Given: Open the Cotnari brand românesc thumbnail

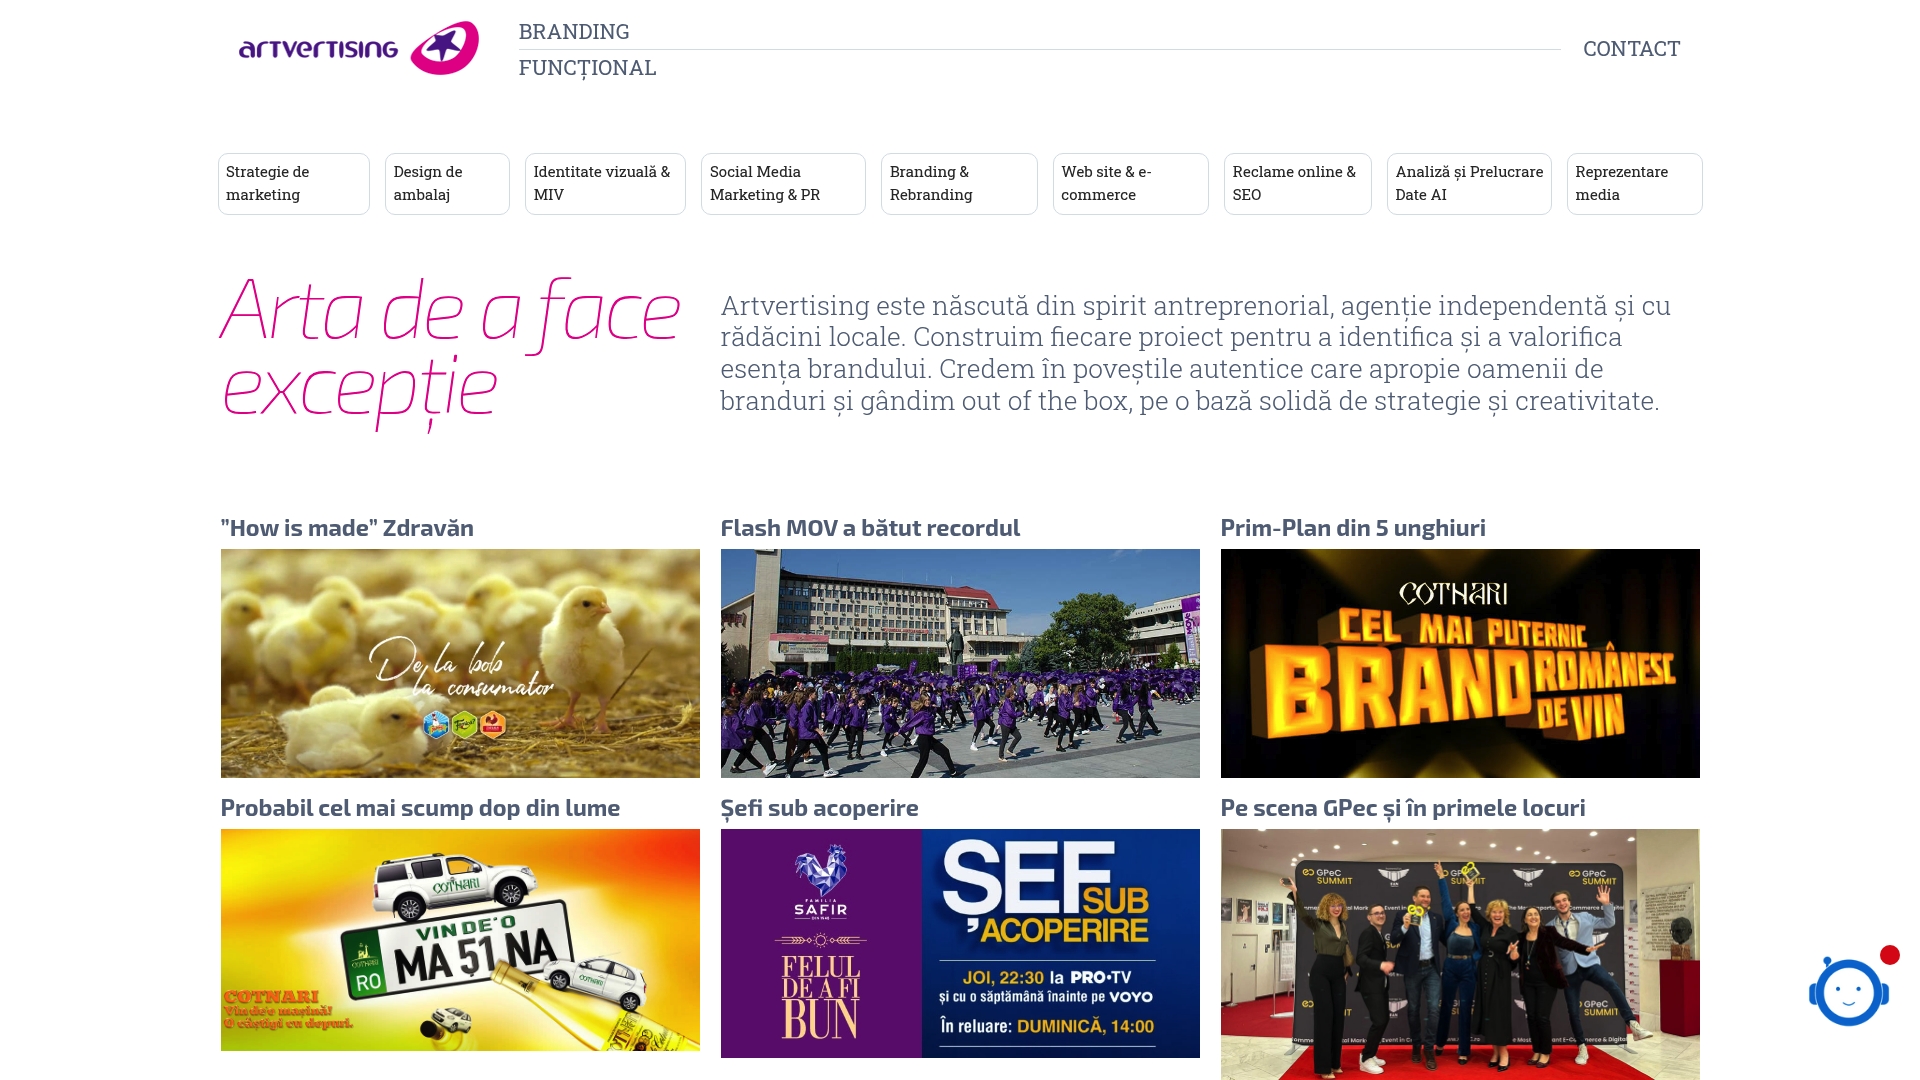Looking at the screenshot, I should (1460, 663).
